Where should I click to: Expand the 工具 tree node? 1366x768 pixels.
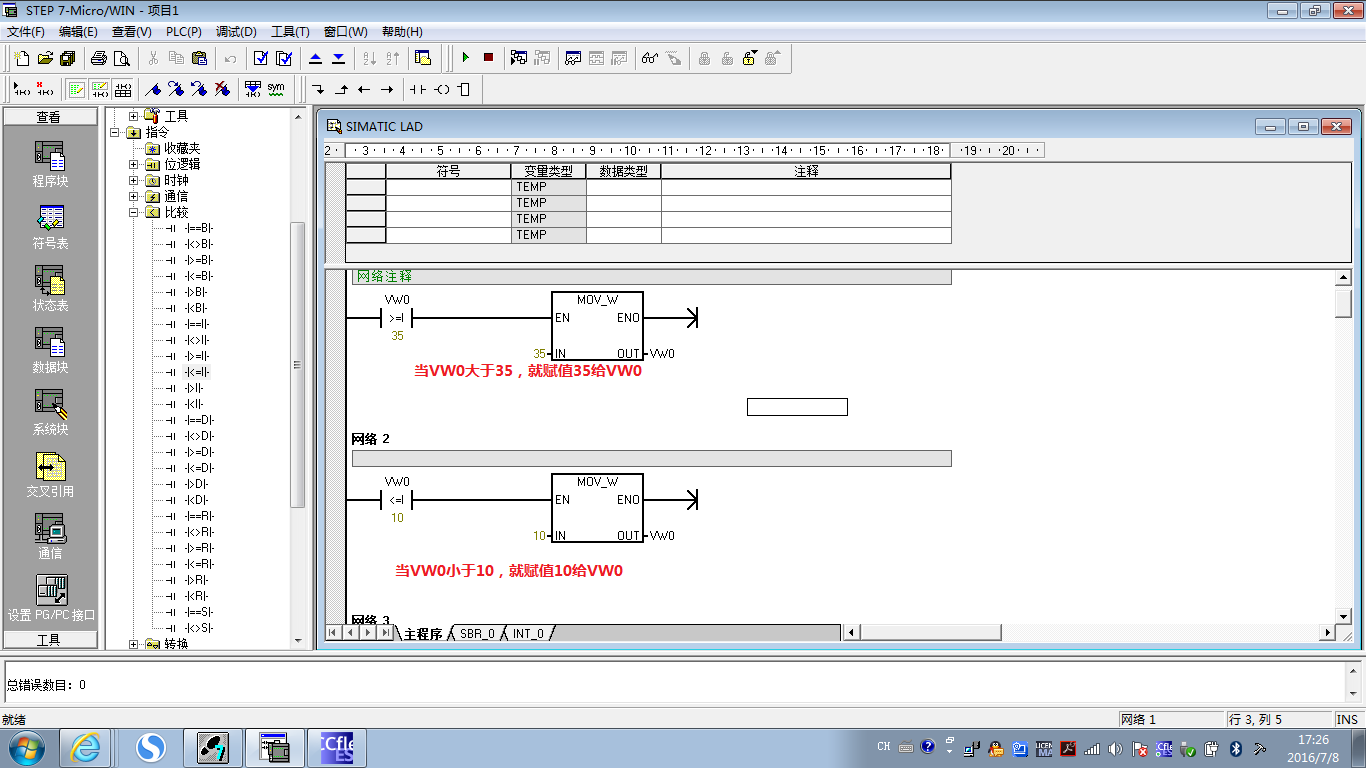click(x=134, y=116)
